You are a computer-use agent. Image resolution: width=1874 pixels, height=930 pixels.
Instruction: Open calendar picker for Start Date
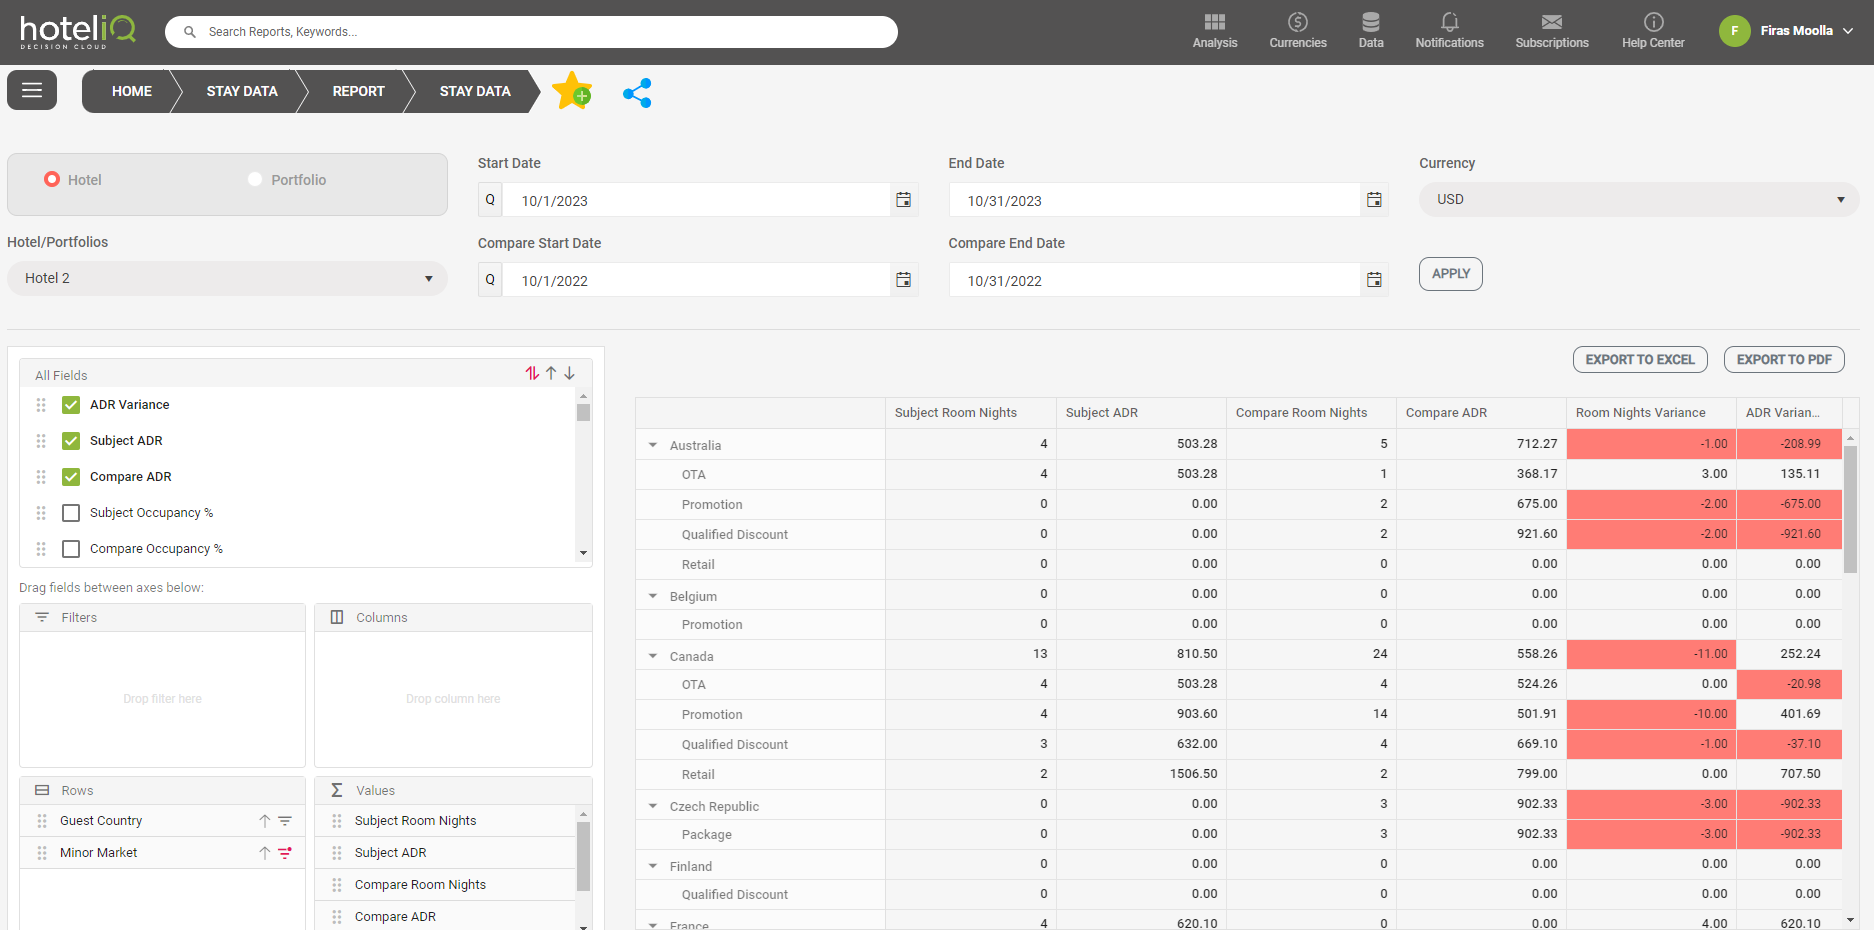pyautogui.click(x=903, y=200)
